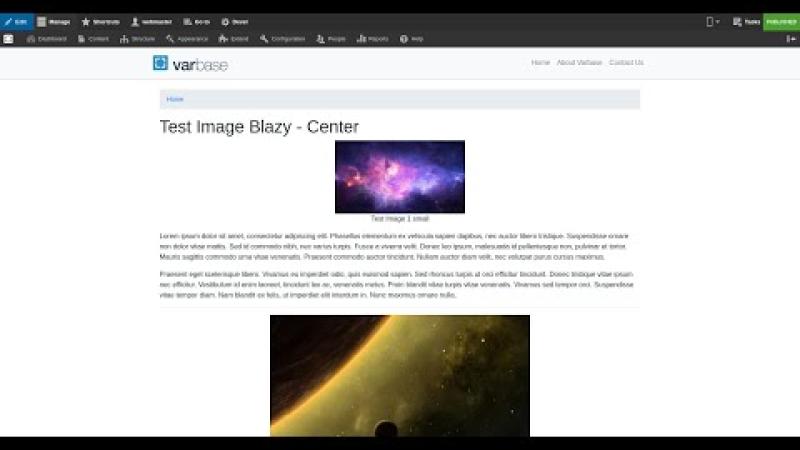The width and height of the screenshot is (800, 450).
Task: Click the toolbar item between webmaster and Devel
Action: click(196, 22)
